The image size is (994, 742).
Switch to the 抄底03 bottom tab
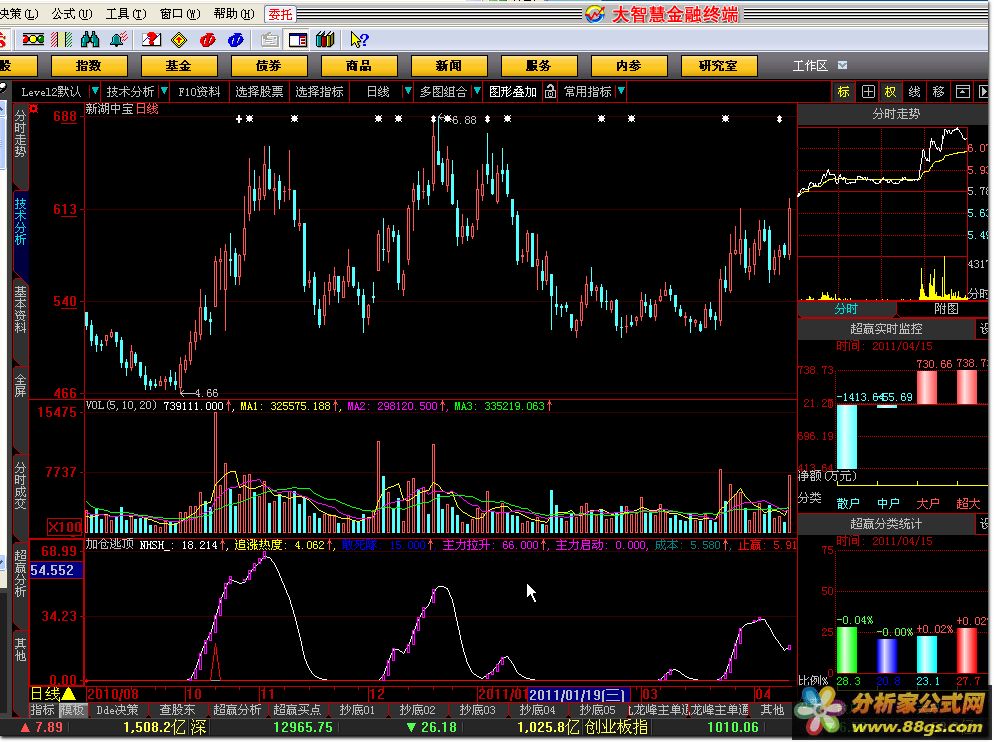click(x=477, y=710)
